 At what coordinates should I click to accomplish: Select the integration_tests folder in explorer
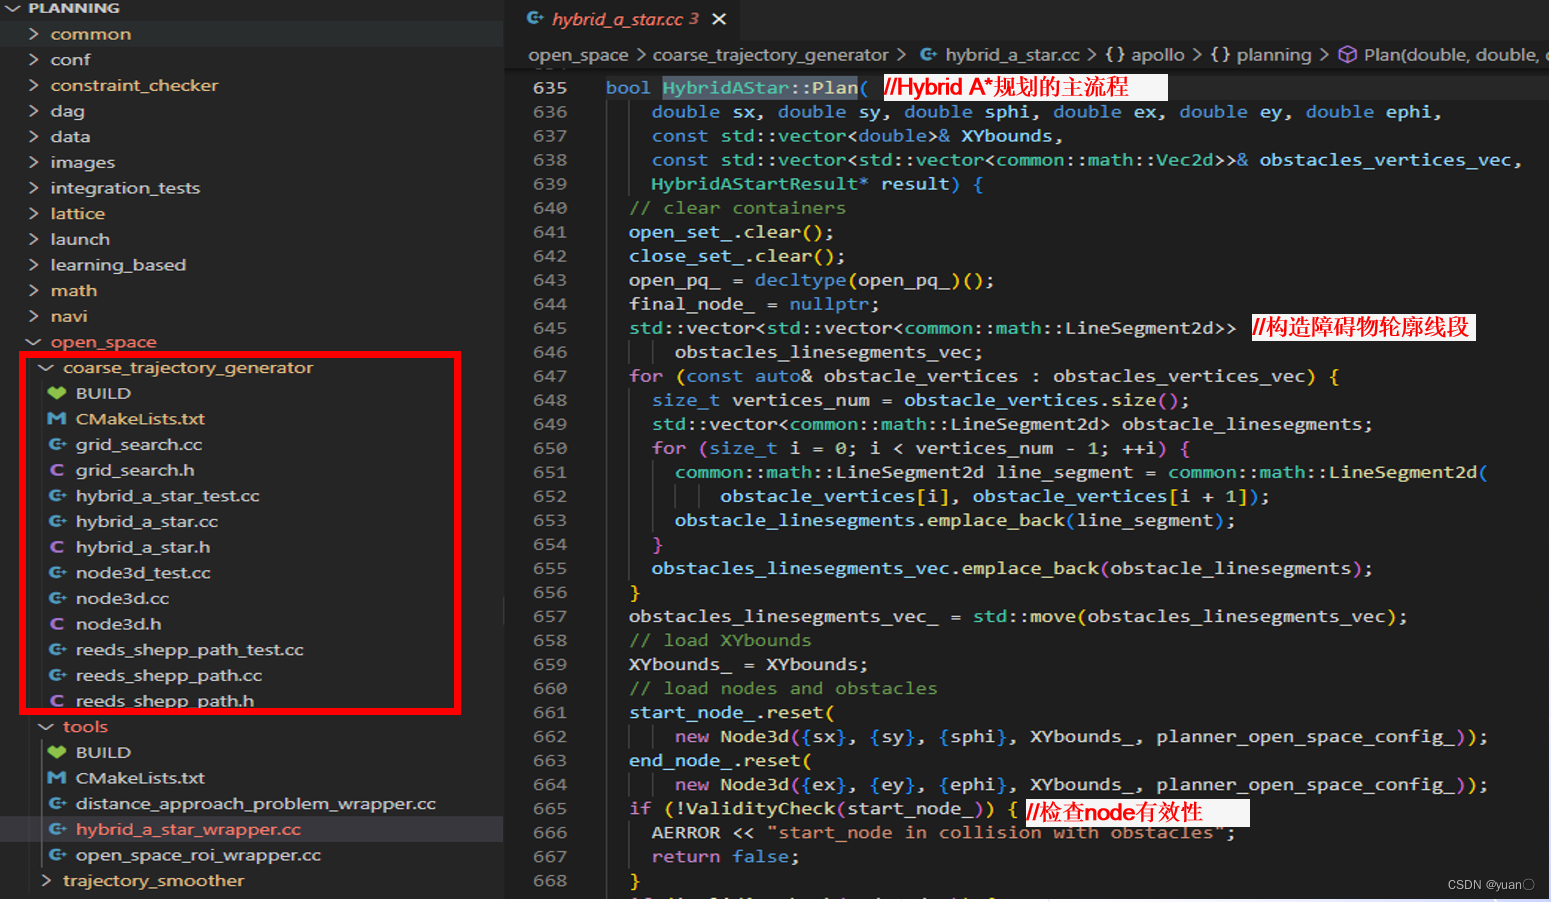(x=125, y=188)
